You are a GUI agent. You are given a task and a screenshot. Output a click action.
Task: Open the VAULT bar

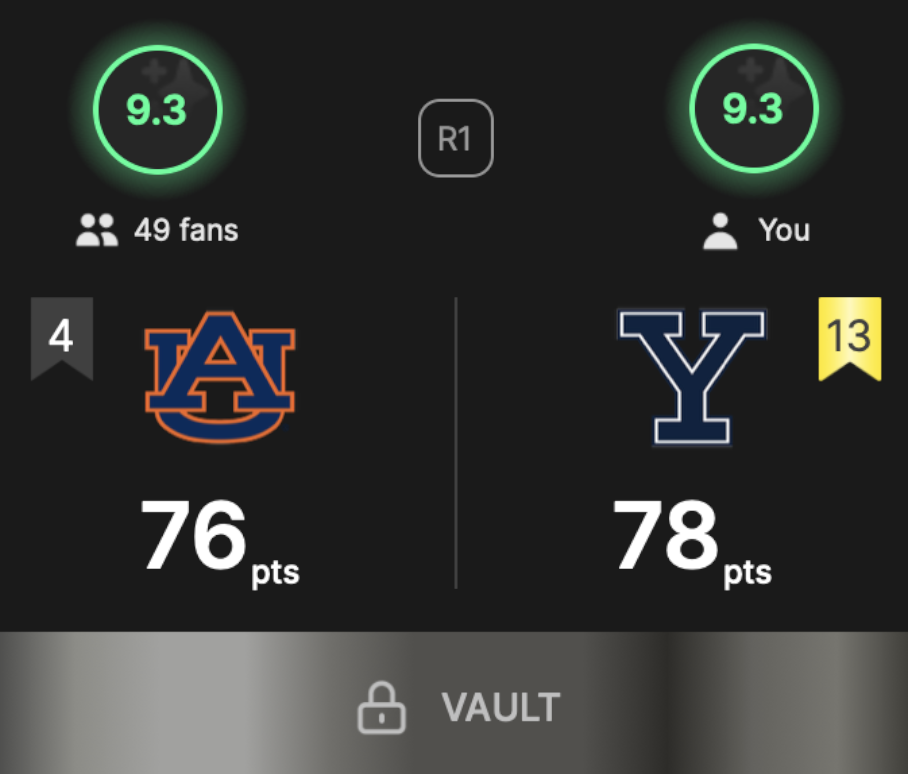pyautogui.click(x=454, y=703)
